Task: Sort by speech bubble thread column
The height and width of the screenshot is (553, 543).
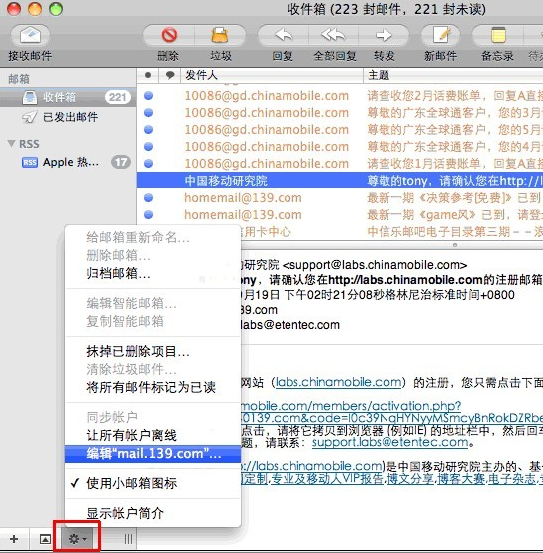Action: [170, 75]
